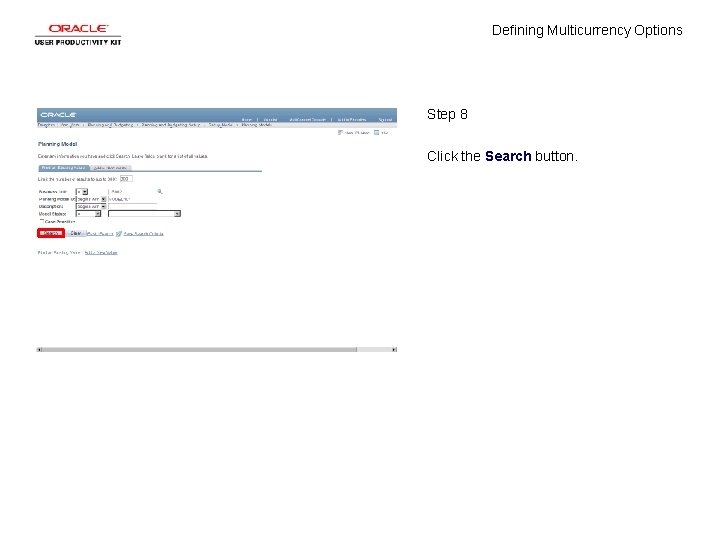Click the Oracle User Productivity Kit logo
Viewport: 720px width, 540px height.
click(x=78, y=35)
